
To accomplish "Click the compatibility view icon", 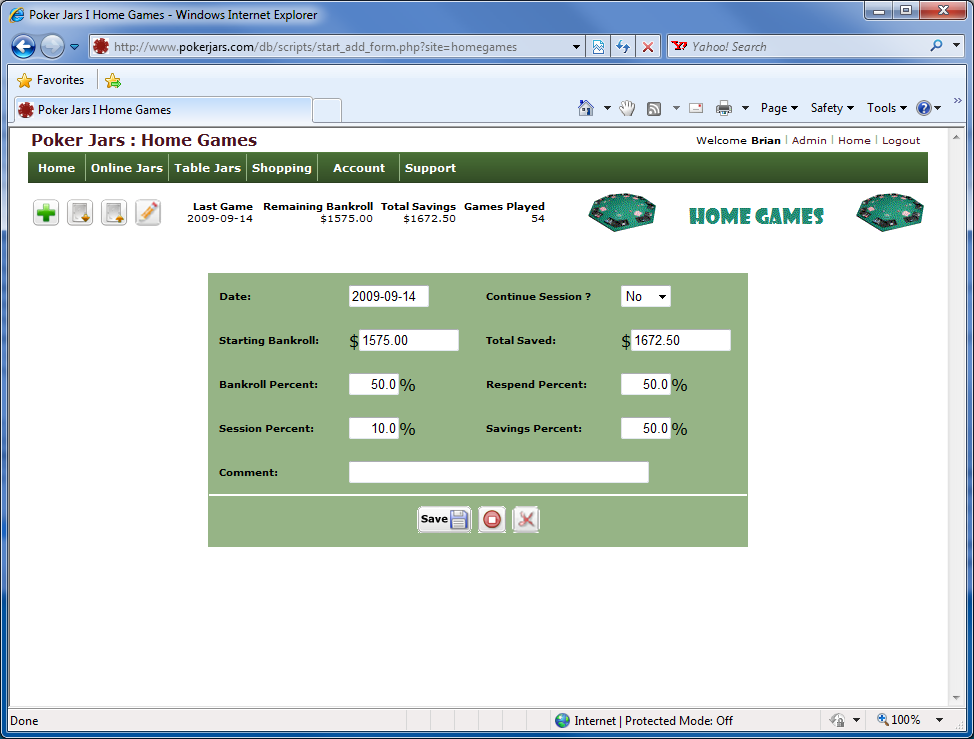I will coord(598,47).
